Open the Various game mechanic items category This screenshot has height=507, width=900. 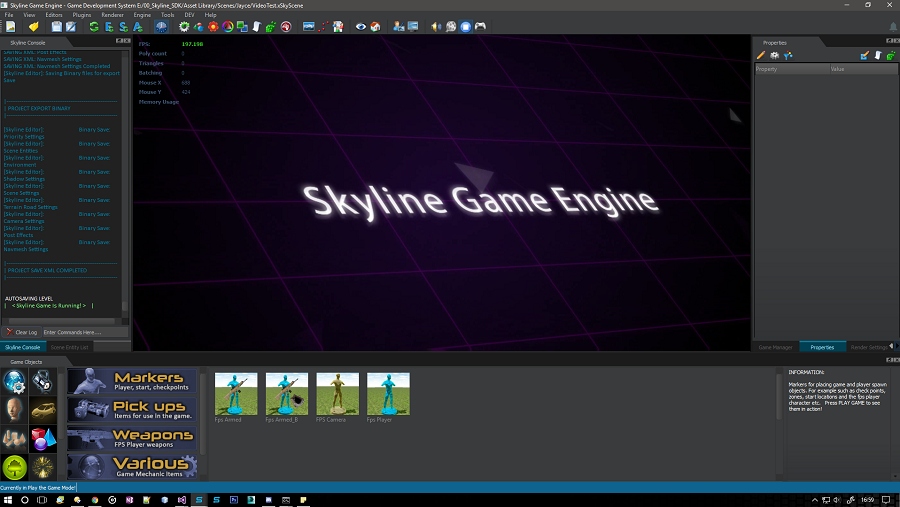132,467
